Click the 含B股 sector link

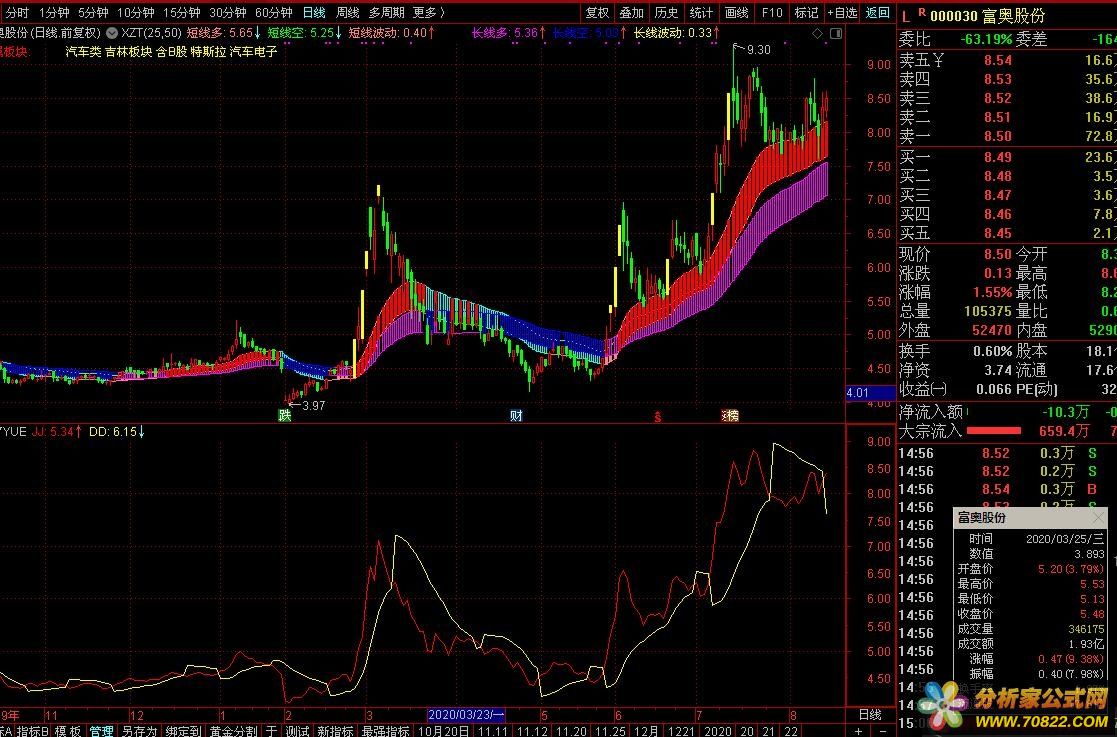tap(171, 51)
